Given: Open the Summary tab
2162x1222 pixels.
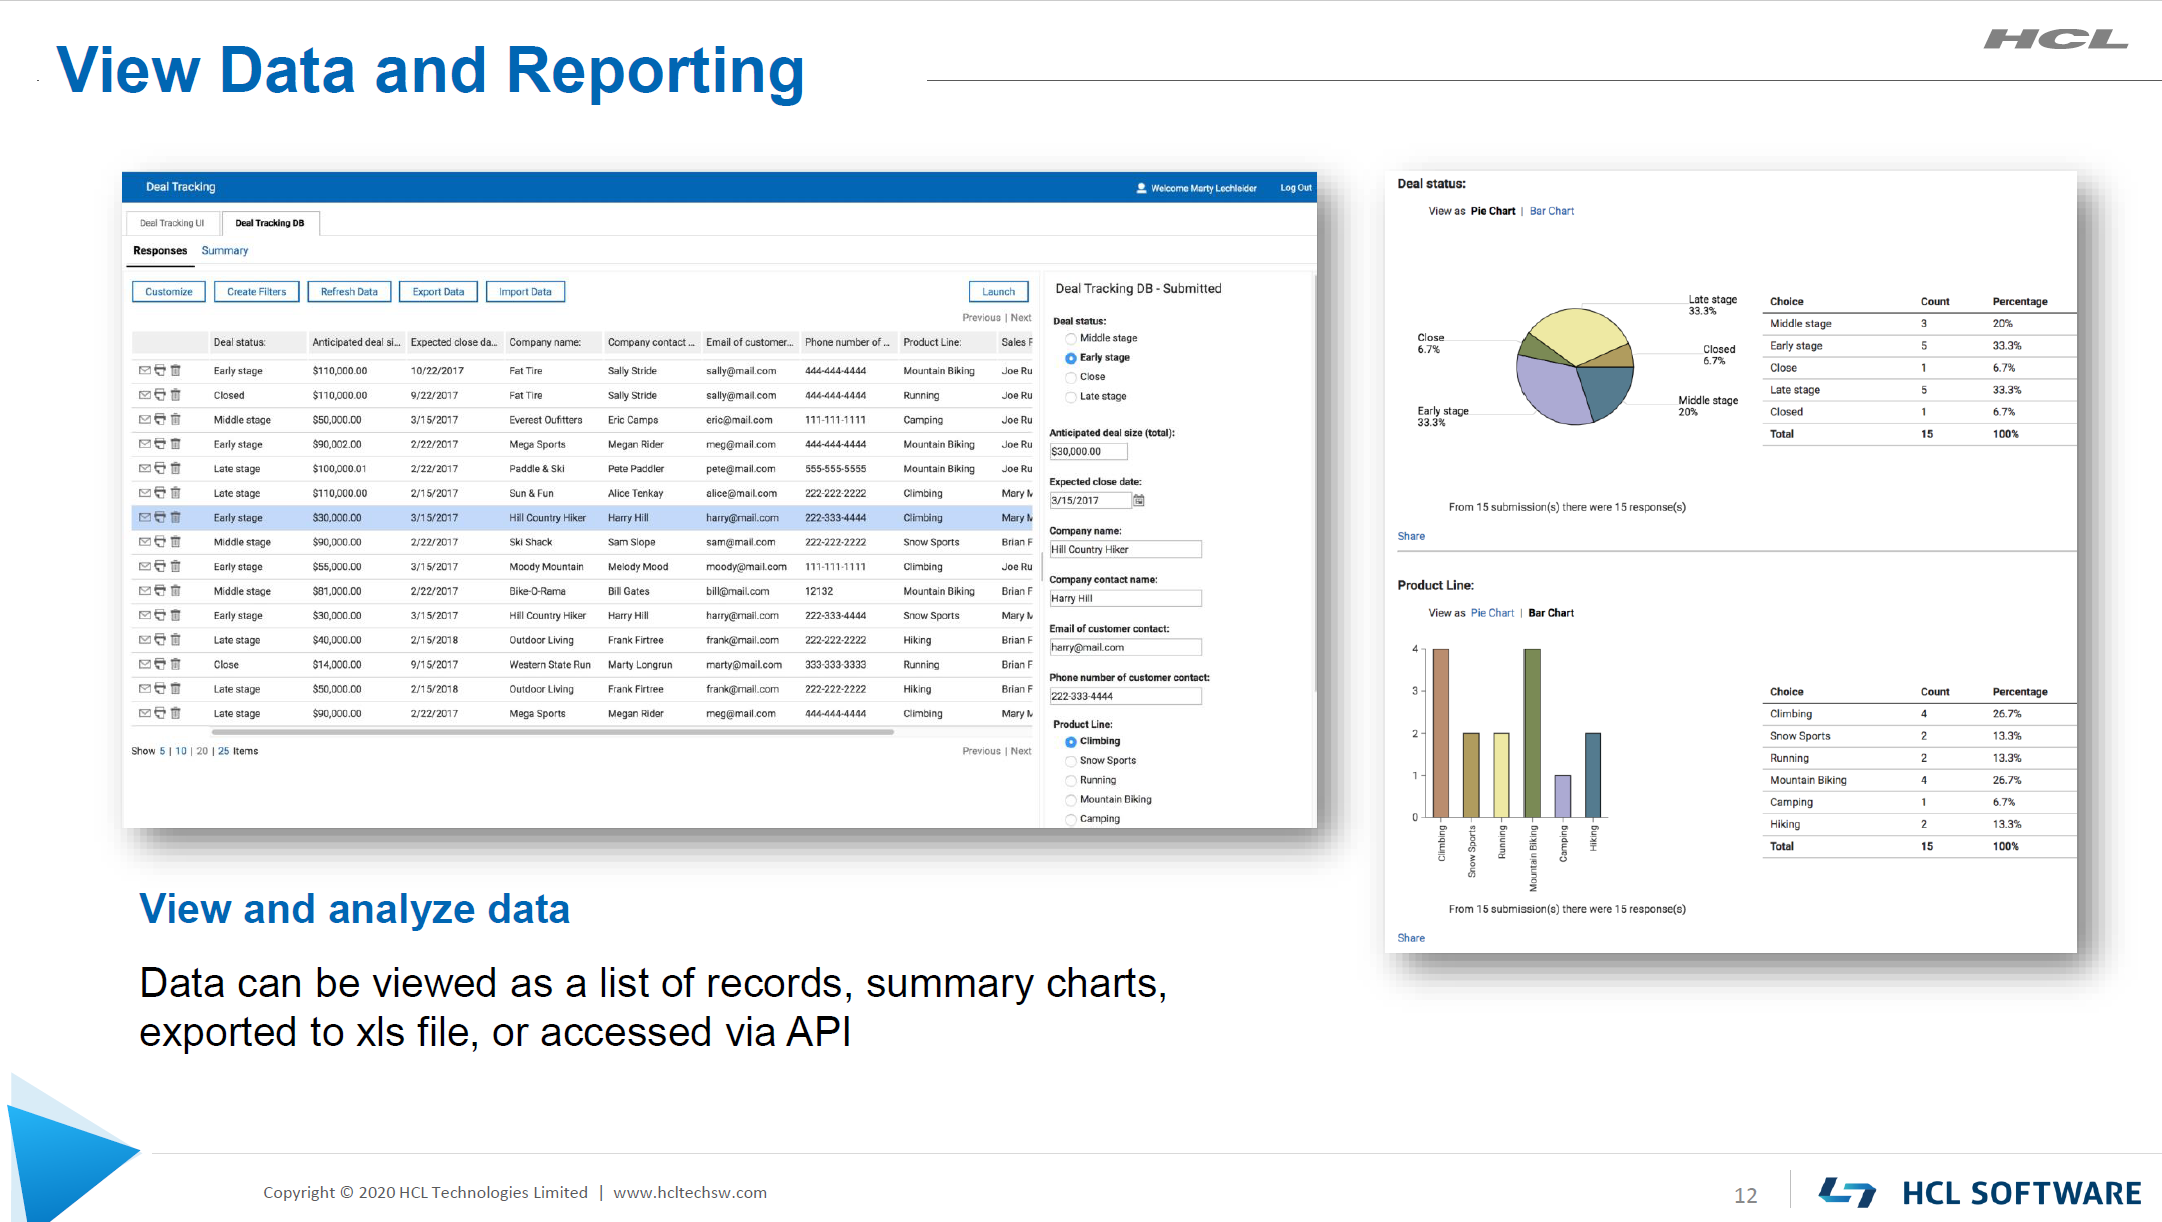Looking at the screenshot, I should pos(225,251).
